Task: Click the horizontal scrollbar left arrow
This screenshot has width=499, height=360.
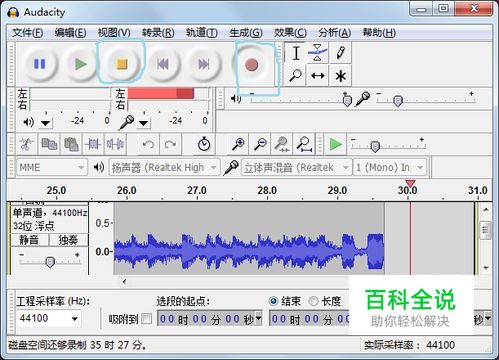Action: point(124,281)
